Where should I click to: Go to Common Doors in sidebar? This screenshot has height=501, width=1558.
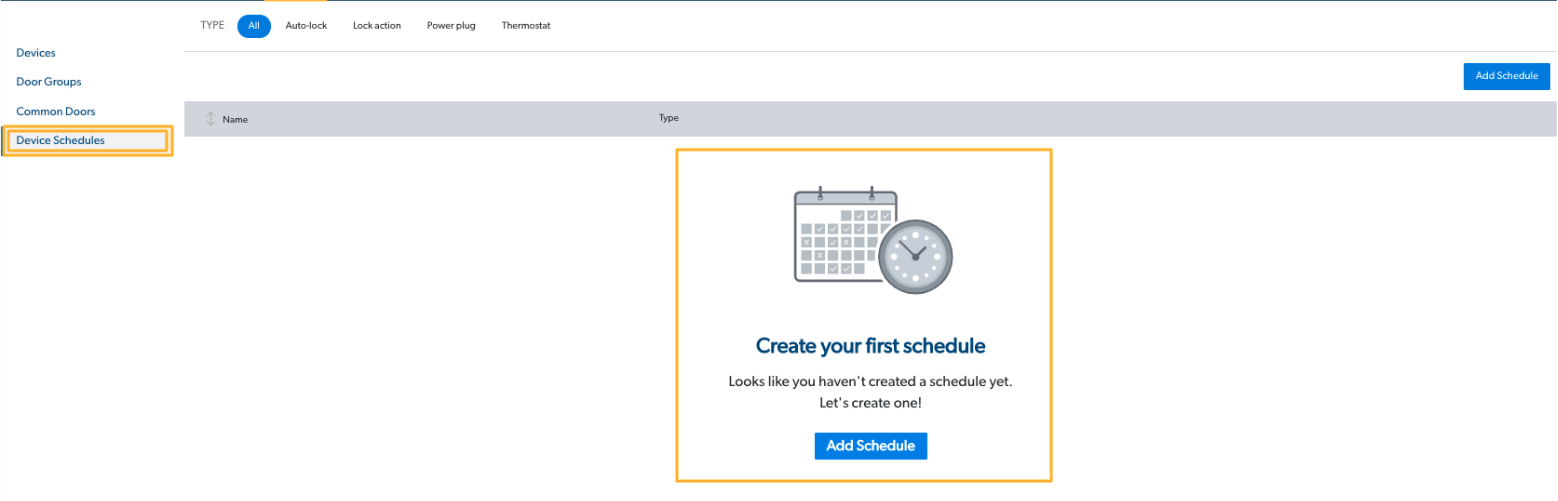click(56, 111)
